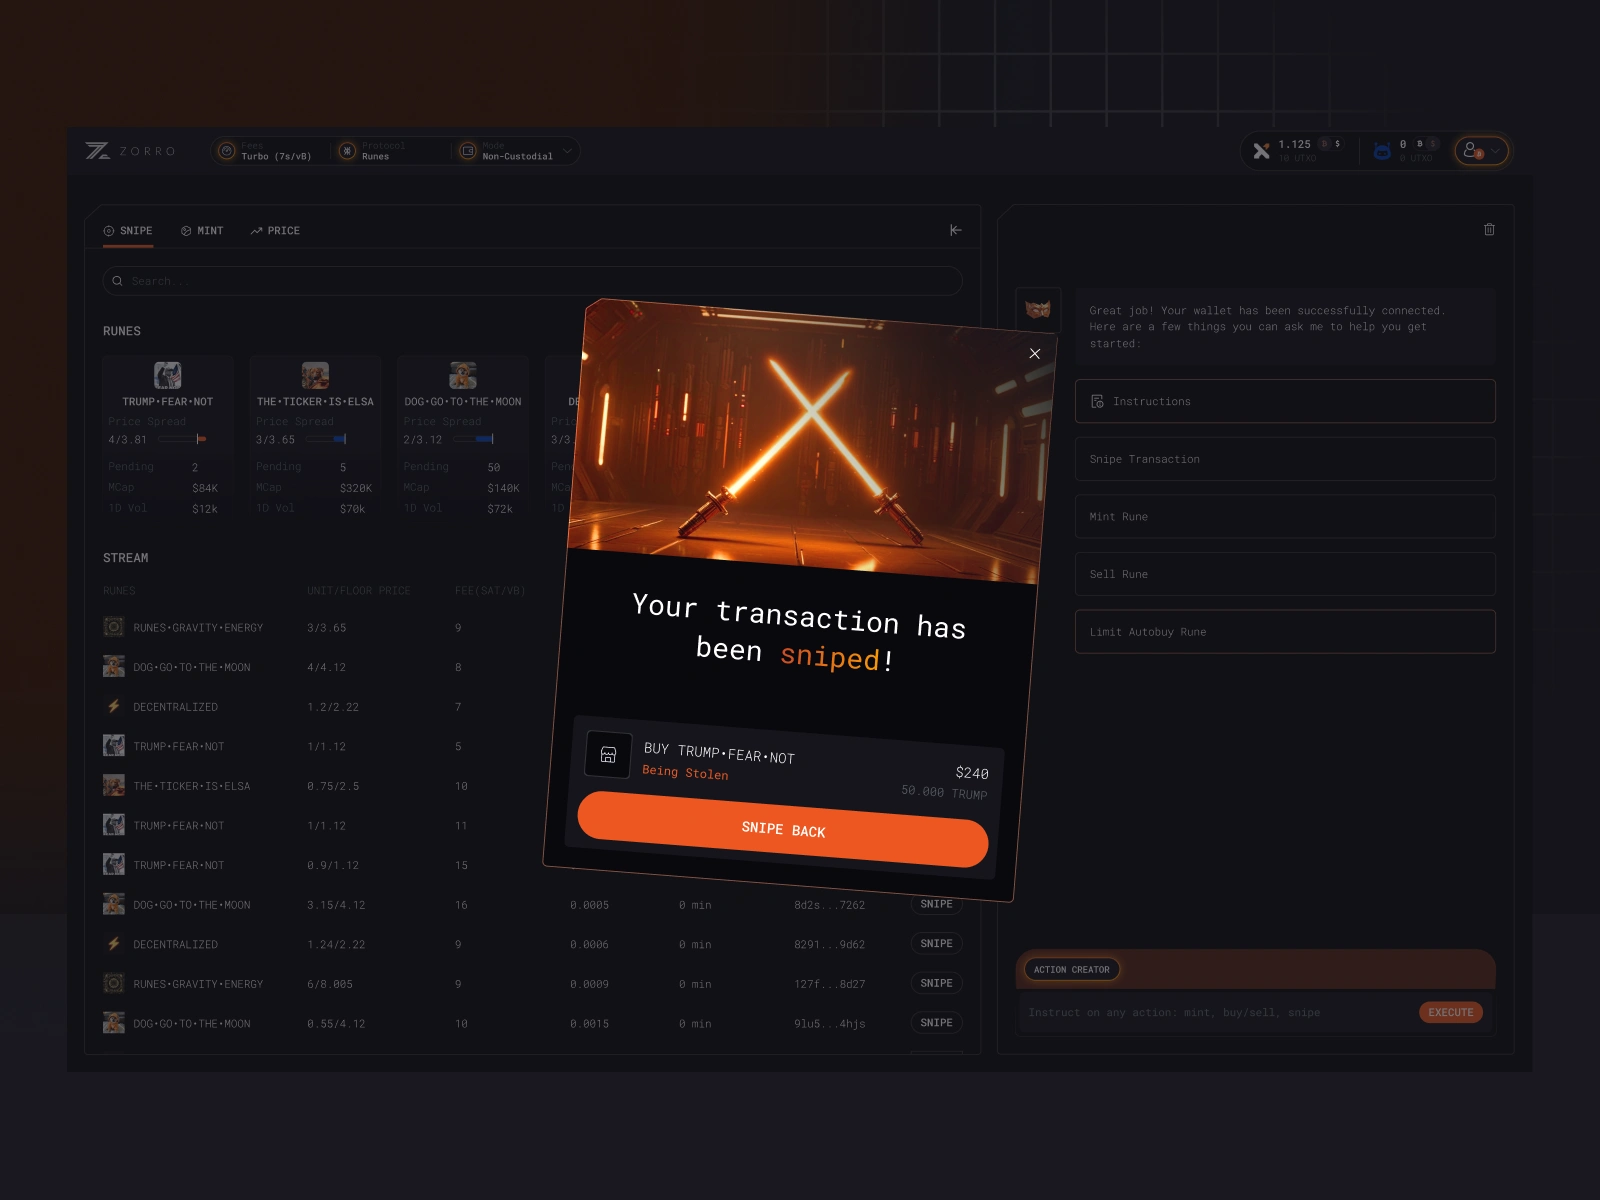Image resolution: width=1600 pixels, height=1200 pixels.
Task: Click the Execute button
Action: [x=1450, y=1013]
